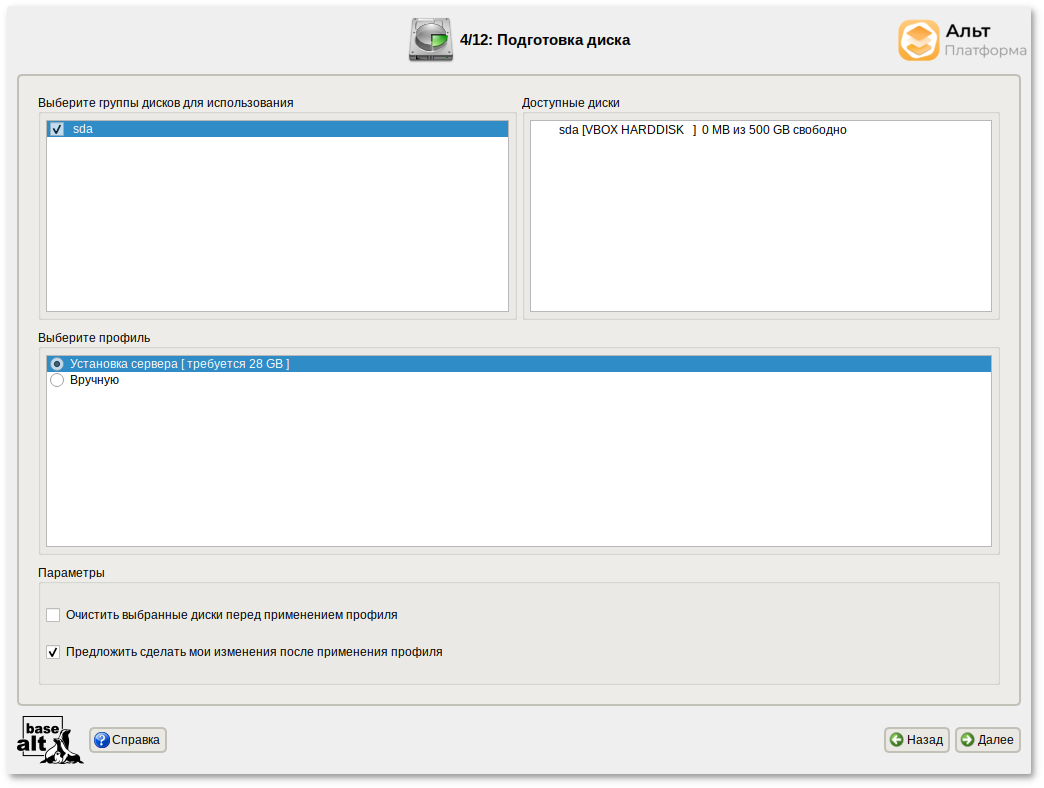Click the Альт Платформа logo

pos(961,41)
